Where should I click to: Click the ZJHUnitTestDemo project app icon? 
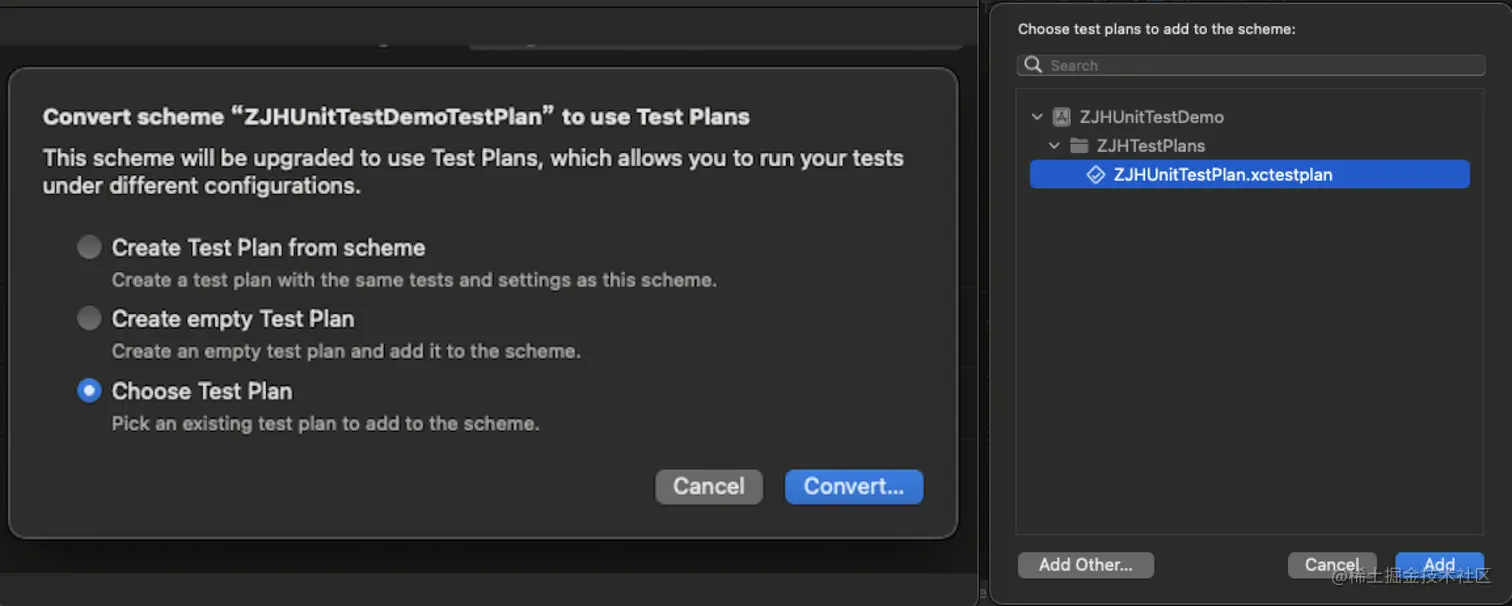tap(1060, 116)
